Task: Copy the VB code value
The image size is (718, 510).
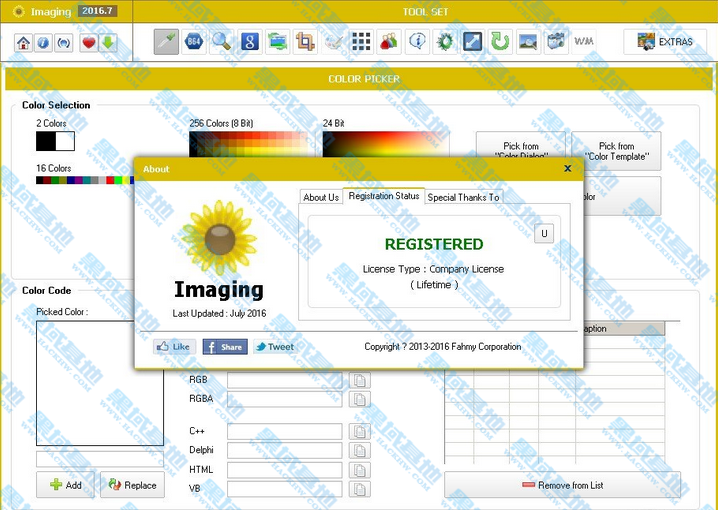Action: tap(359, 489)
